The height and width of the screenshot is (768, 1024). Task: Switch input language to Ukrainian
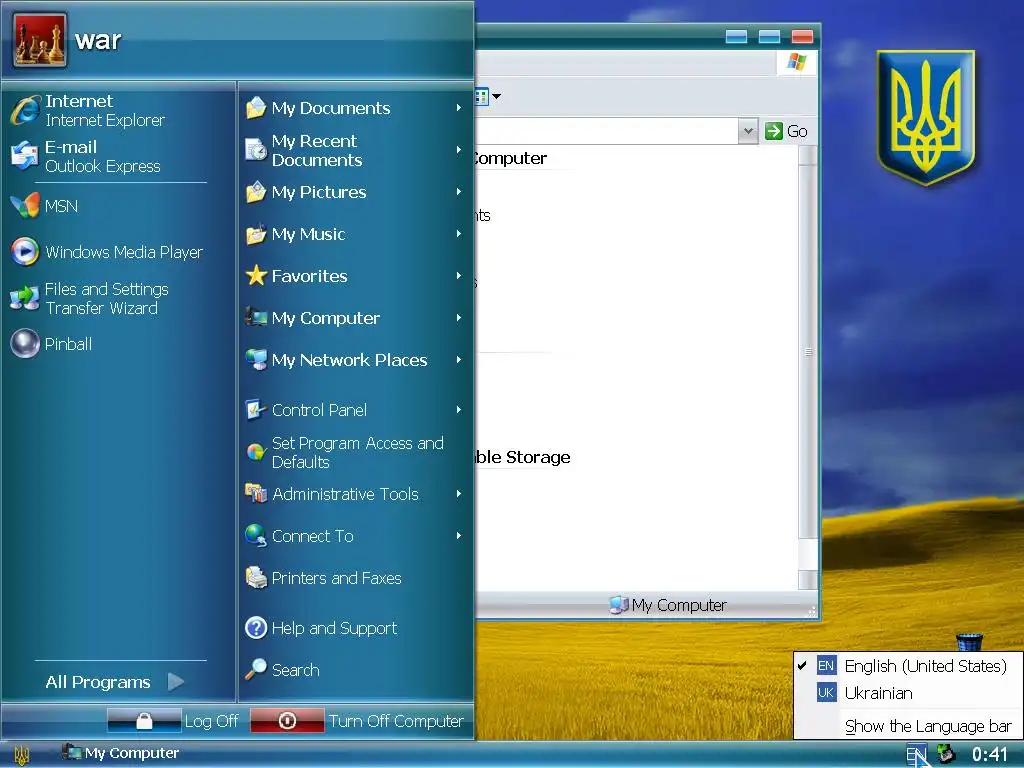(x=908, y=693)
